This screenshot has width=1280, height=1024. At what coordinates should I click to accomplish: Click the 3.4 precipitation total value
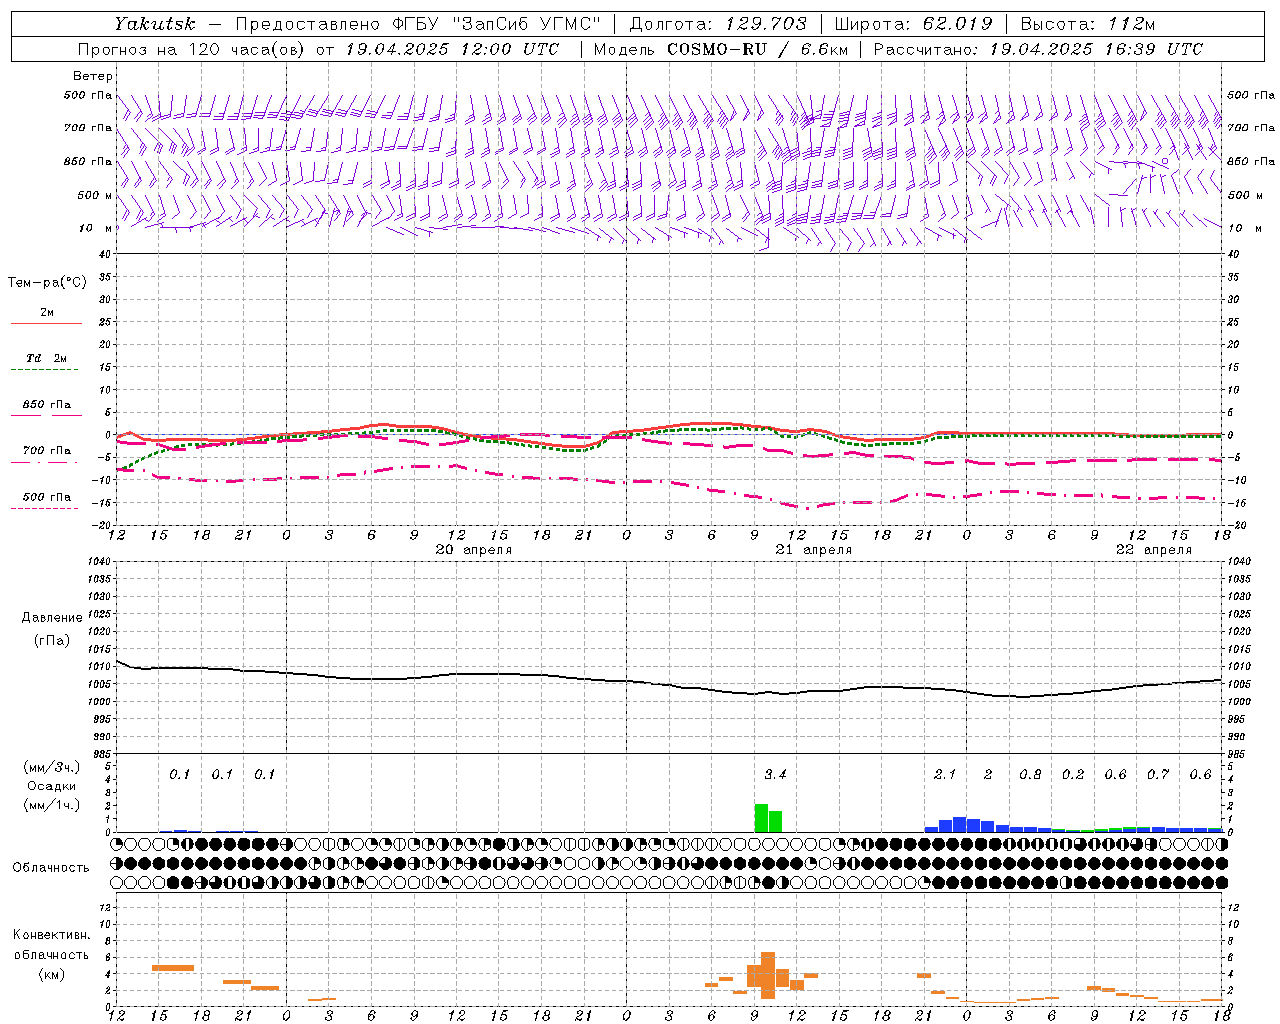[775, 774]
